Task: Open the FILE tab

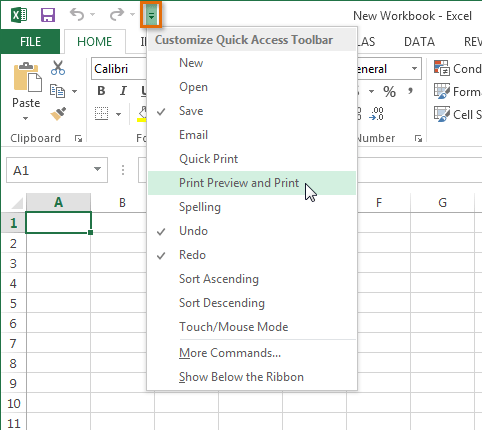Action: click(x=30, y=42)
